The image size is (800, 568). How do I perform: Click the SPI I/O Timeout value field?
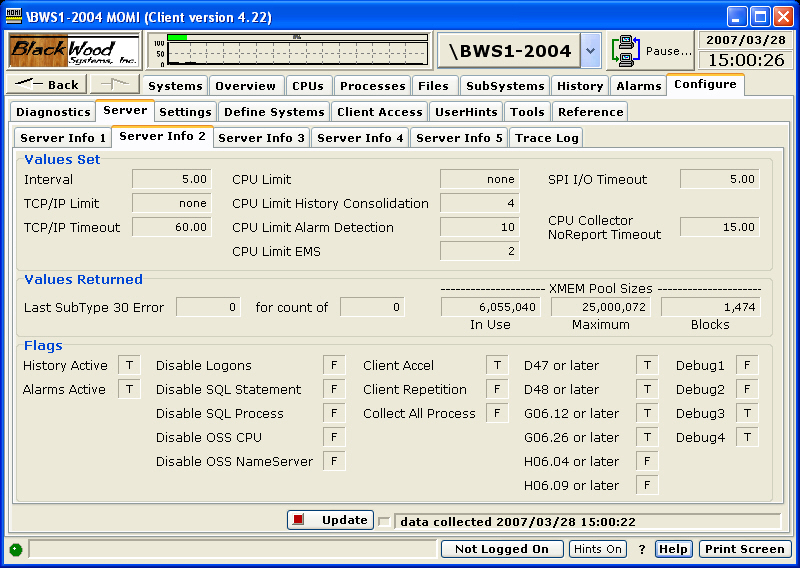pyautogui.click(x=719, y=179)
